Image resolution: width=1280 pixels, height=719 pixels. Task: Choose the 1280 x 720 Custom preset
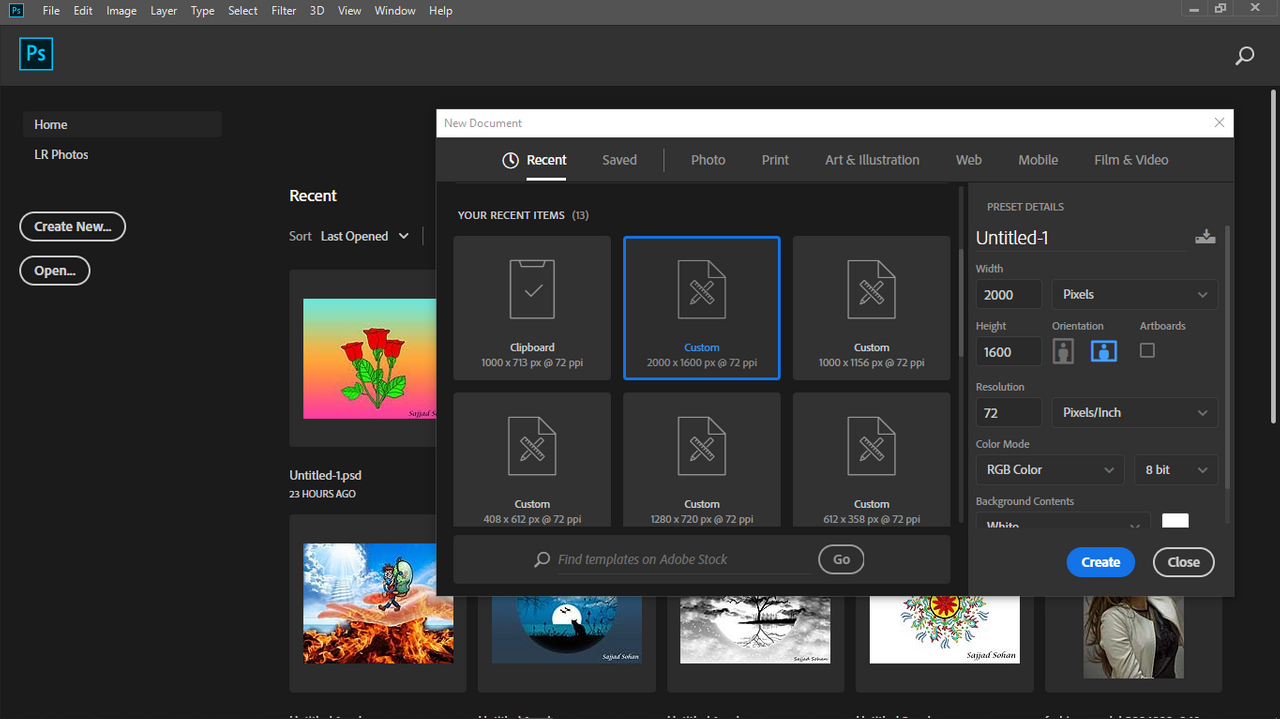[x=702, y=460]
